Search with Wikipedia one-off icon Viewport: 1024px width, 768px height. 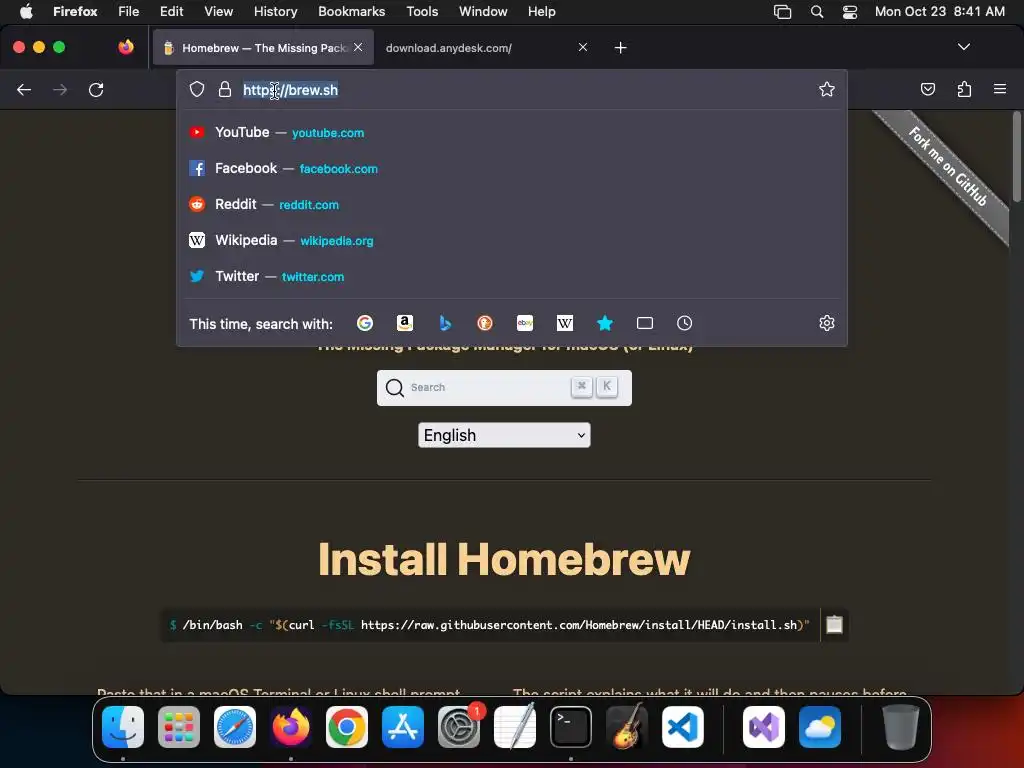[565, 323]
